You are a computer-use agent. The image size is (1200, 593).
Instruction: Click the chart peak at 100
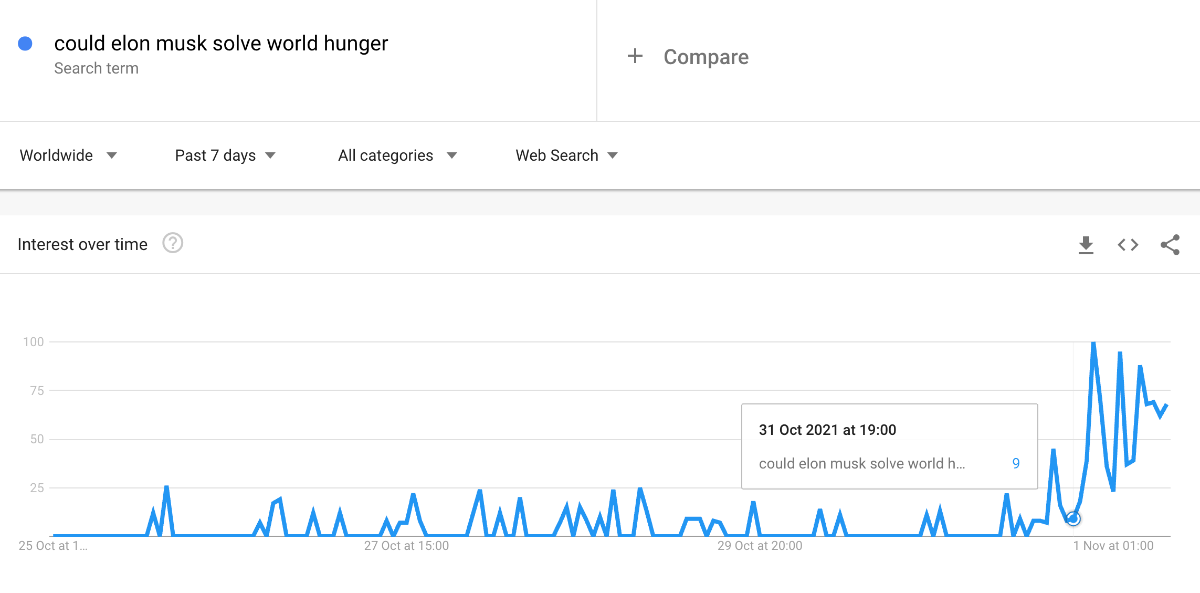pyautogui.click(x=1093, y=343)
